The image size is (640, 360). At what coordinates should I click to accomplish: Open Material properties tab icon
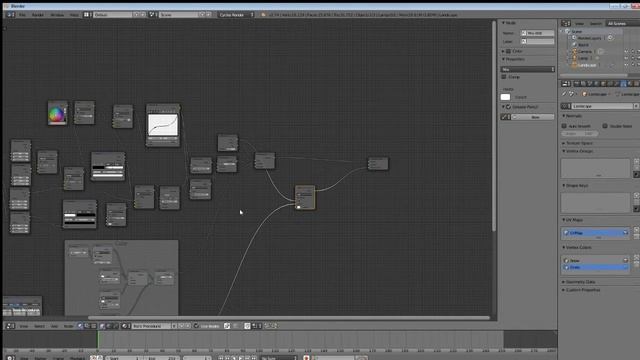pos(630,84)
